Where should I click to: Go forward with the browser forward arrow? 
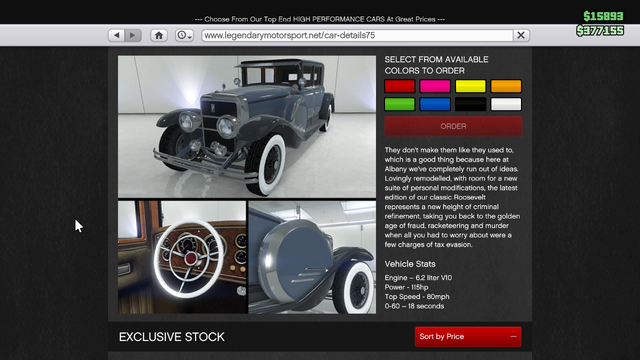coord(133,35)
